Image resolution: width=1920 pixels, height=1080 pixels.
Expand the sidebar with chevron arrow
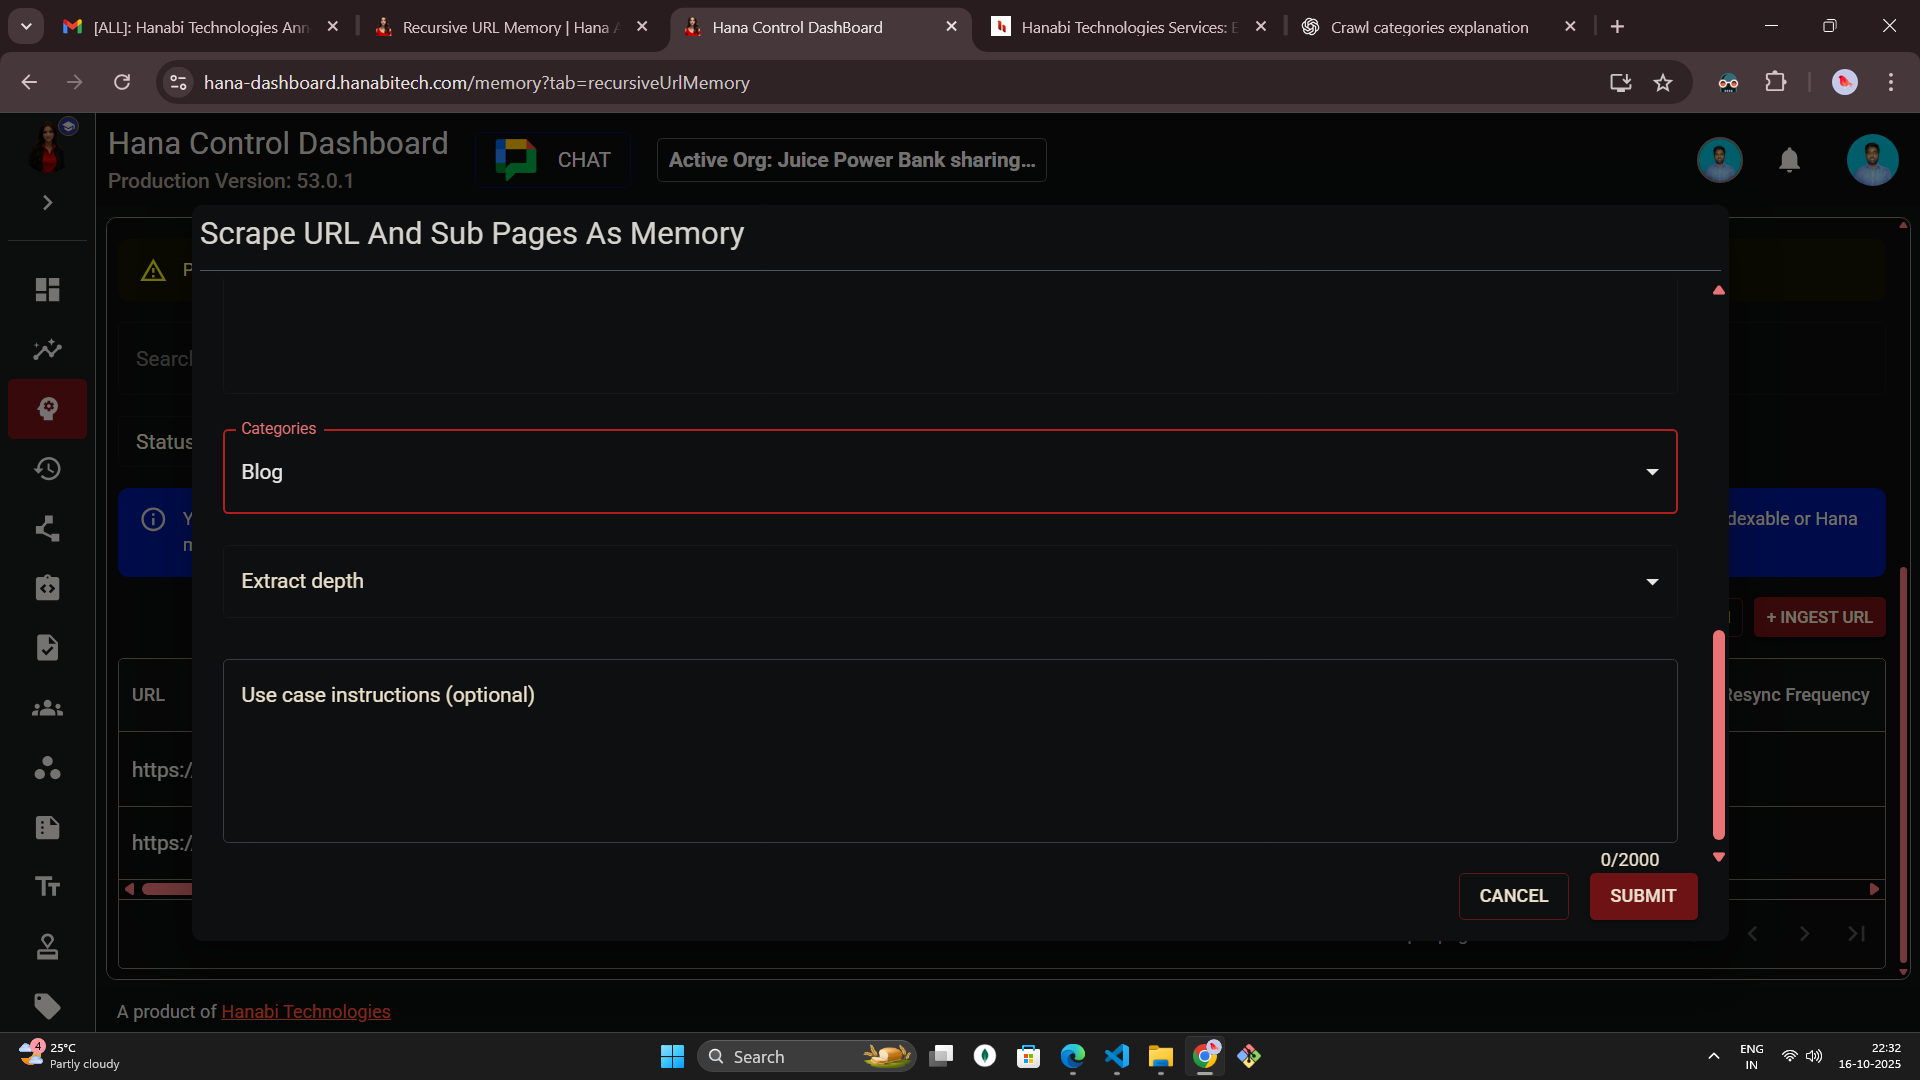coord(47,203)
